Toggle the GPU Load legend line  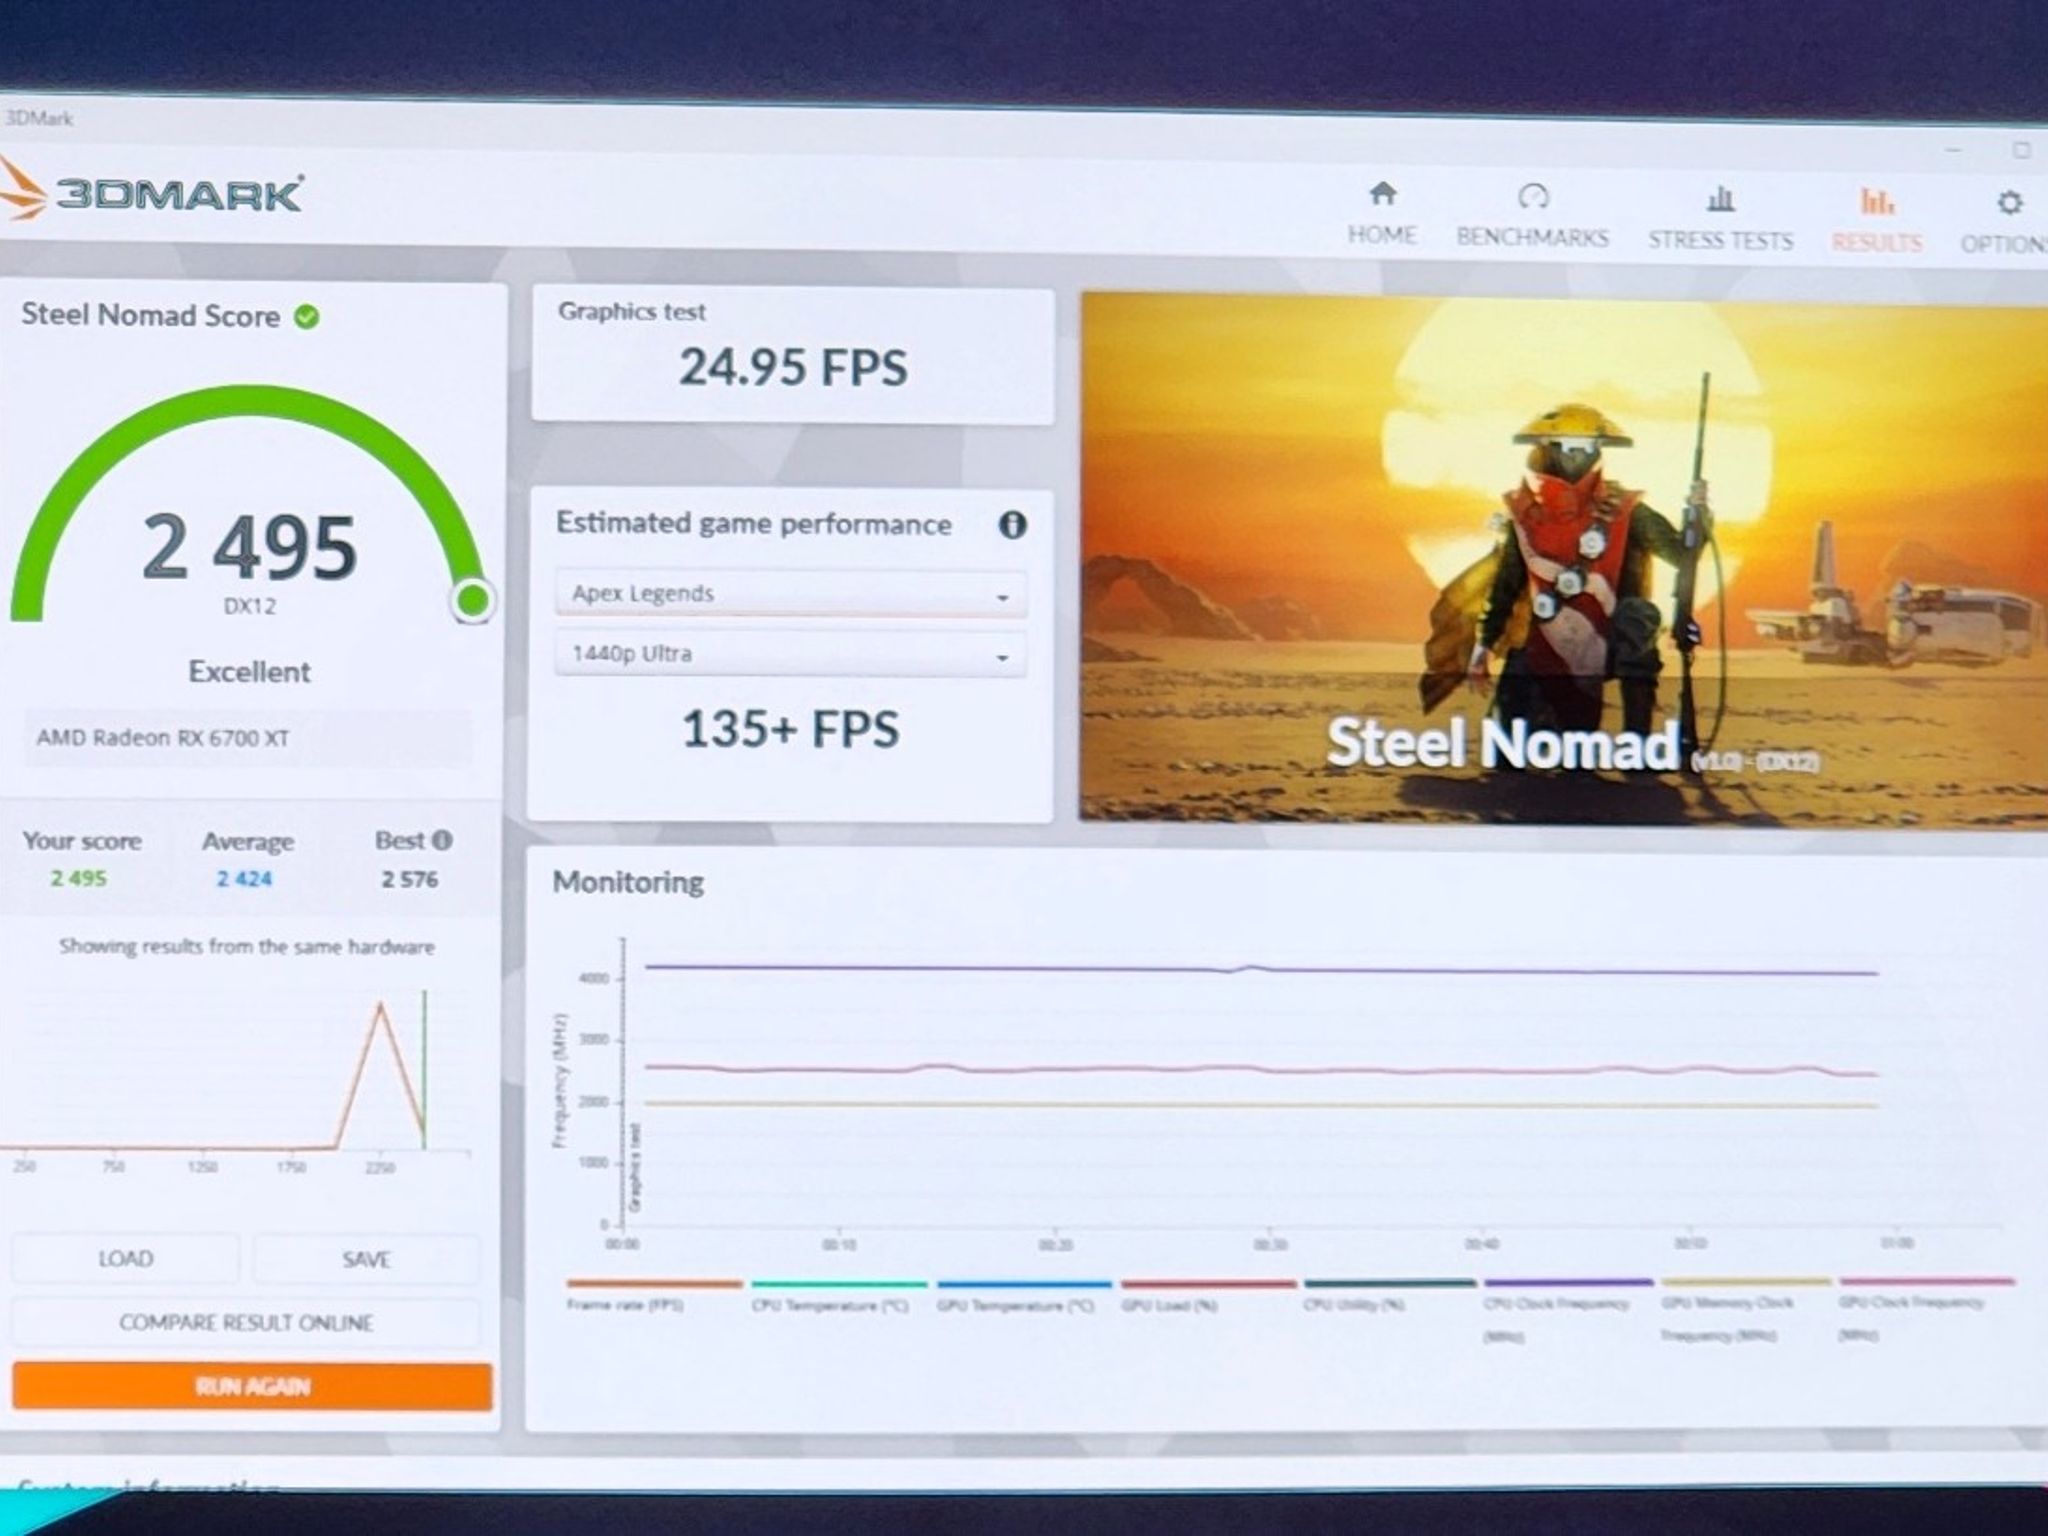coord(1208,1294)
